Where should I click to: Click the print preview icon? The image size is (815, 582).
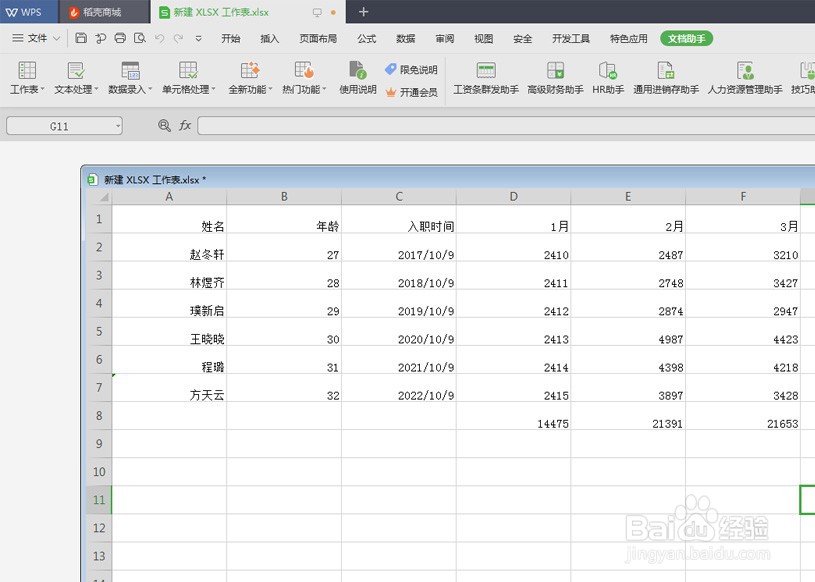[x=140, y=38]
